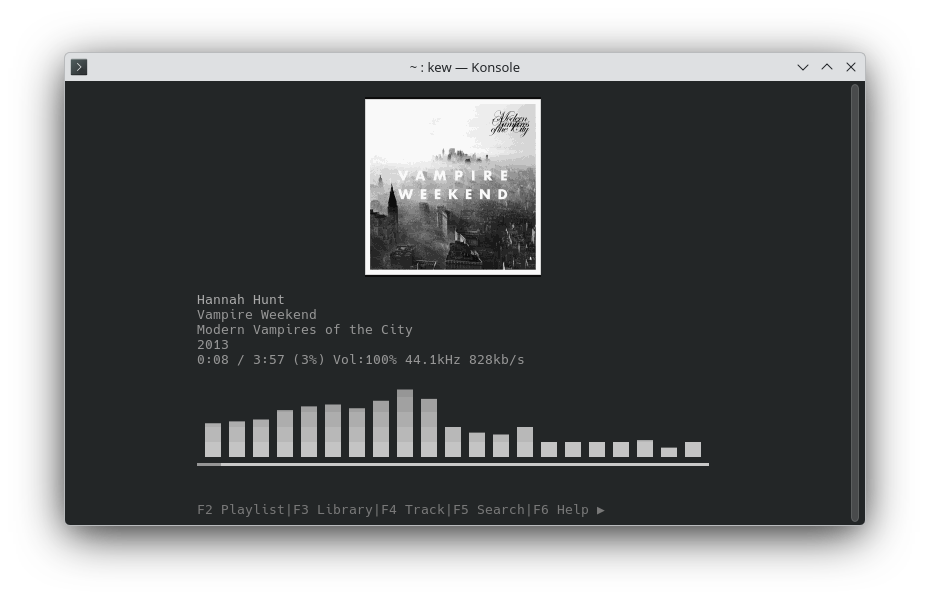Viewport: 930px width, 602px height.
Task: Show the F6 Help view
Action: [560, 510]
